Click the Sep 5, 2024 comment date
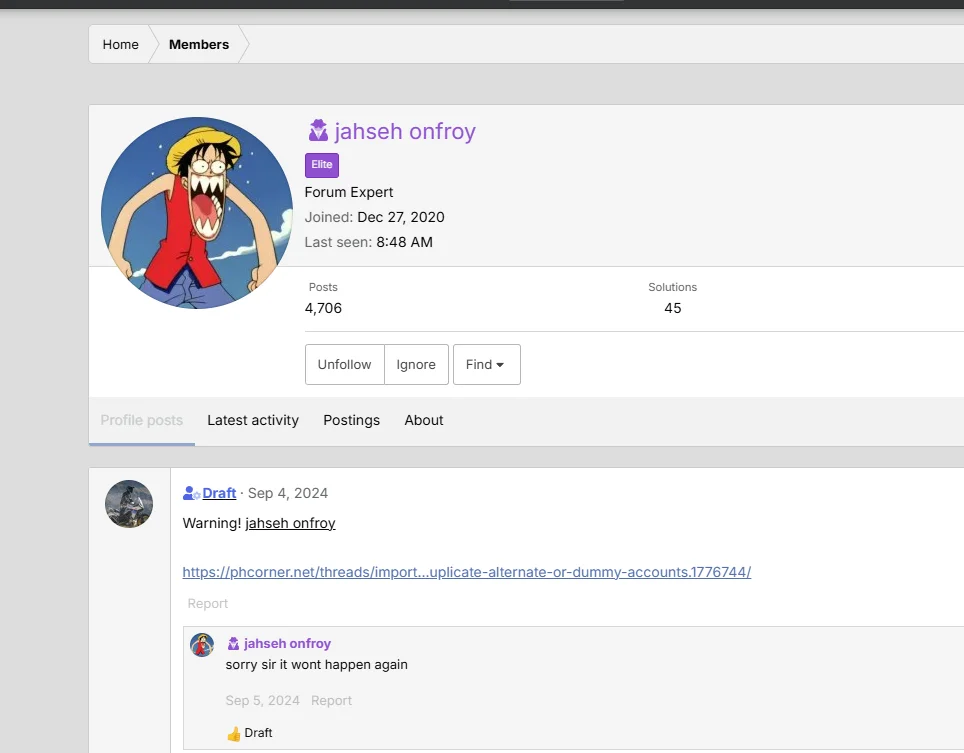This screenshot has width=964, height=753. 263,701
